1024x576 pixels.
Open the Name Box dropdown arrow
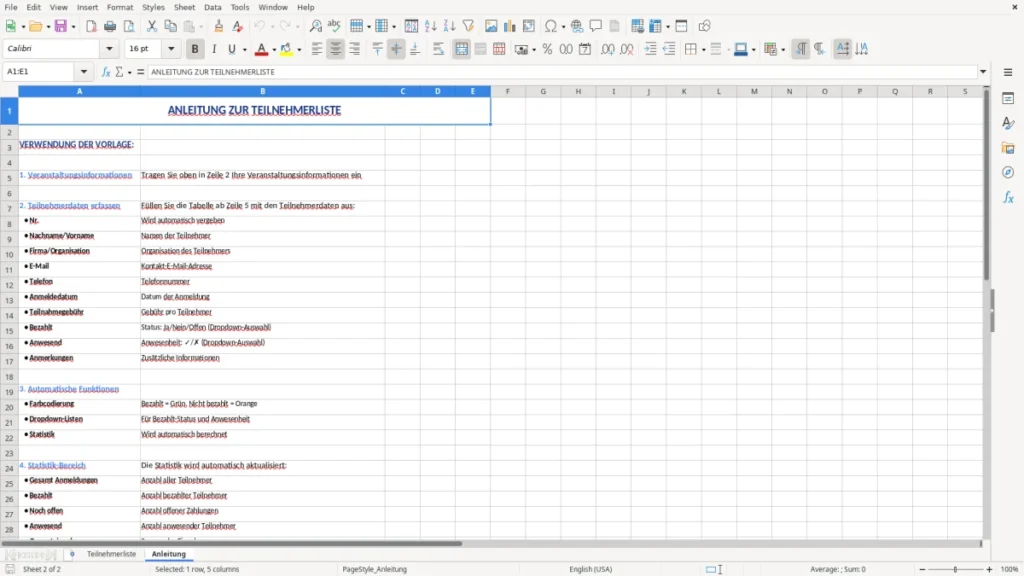pos(84,72)
